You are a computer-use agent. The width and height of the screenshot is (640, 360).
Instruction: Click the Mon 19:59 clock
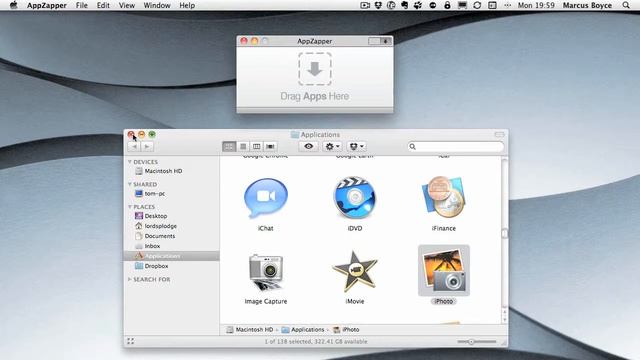tap(536, 5)
